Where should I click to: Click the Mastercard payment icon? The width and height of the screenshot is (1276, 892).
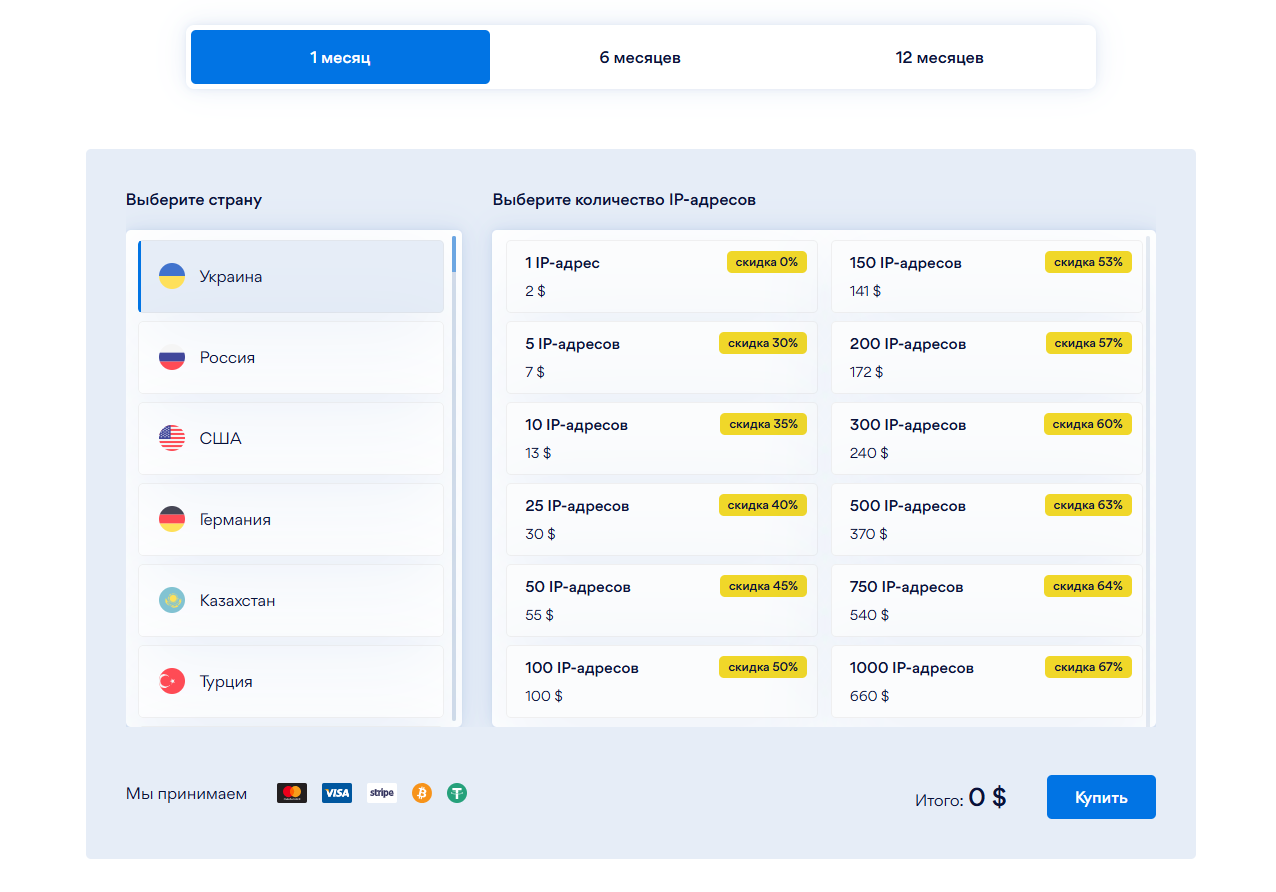pos(292,793)
